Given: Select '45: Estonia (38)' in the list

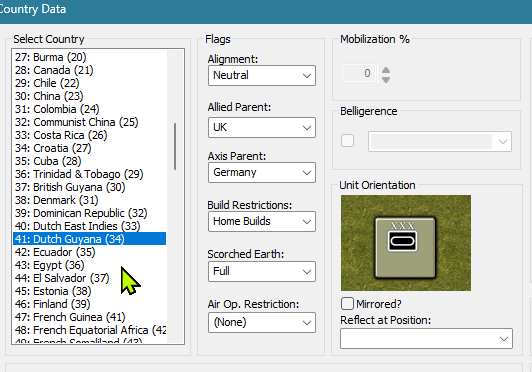Looking at the screenshot, I should pos(90,291).
